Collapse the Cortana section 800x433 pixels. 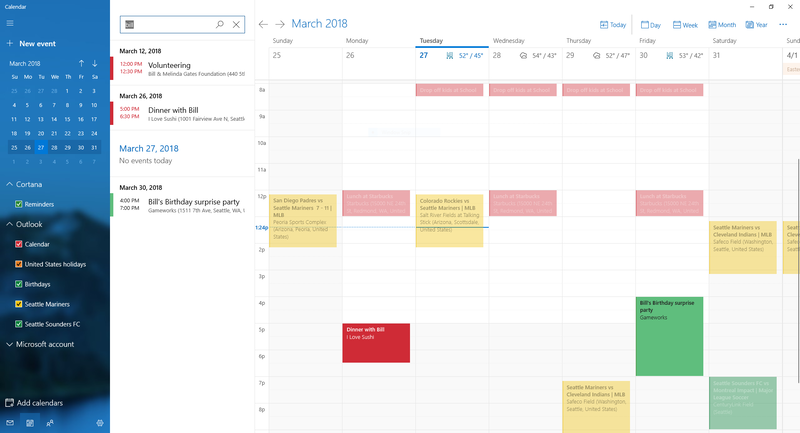click(10, 184)
